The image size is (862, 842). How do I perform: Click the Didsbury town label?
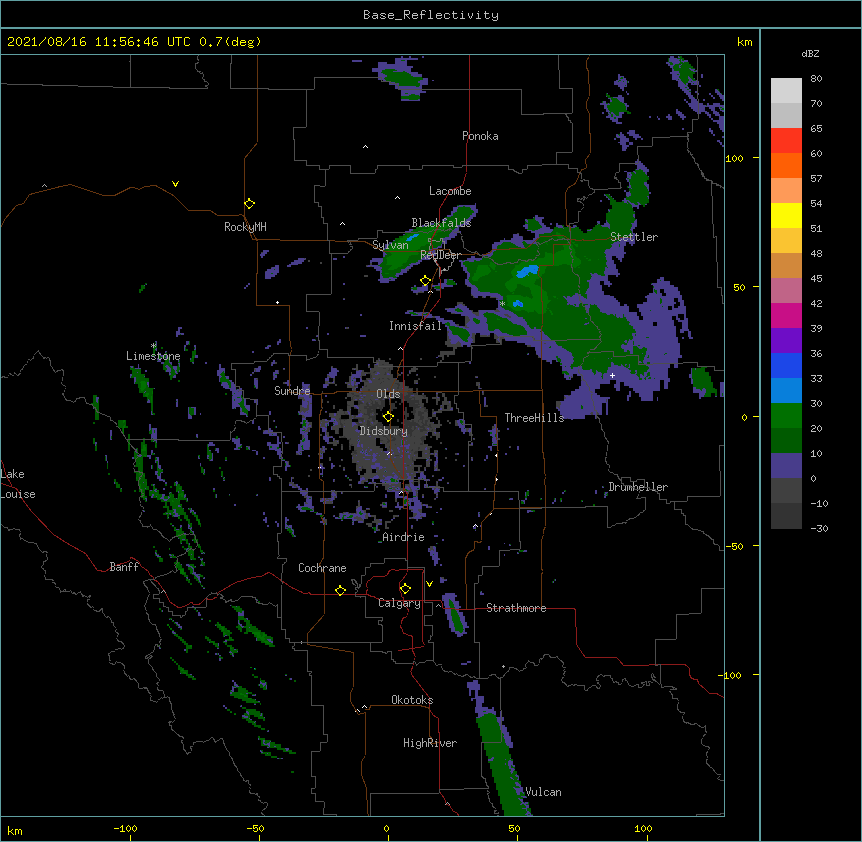(384, 431)
